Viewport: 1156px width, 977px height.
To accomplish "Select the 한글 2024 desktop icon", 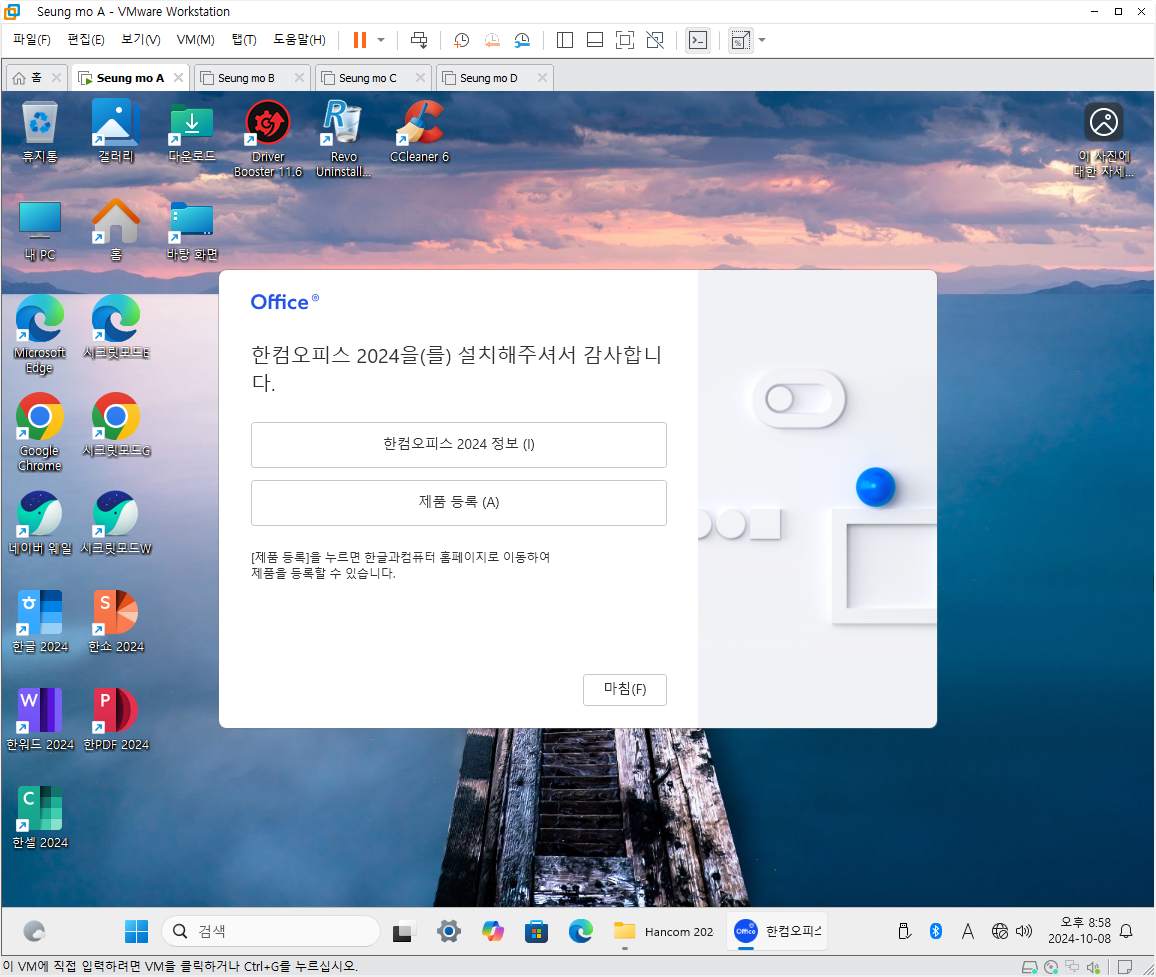I will pos(40,621).
